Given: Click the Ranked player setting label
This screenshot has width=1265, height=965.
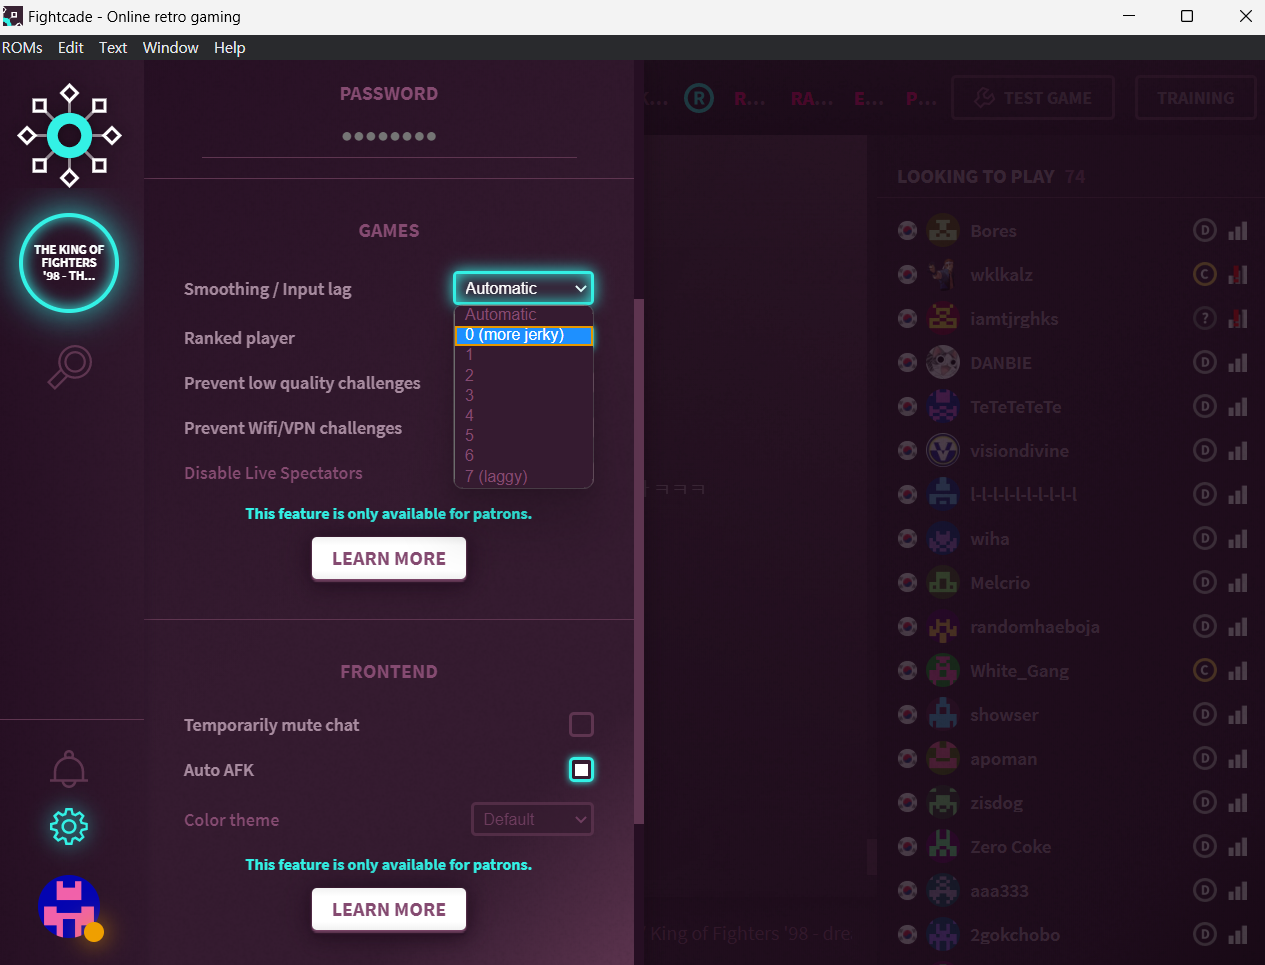Looking at the screenshot, I should pos(239,338).
